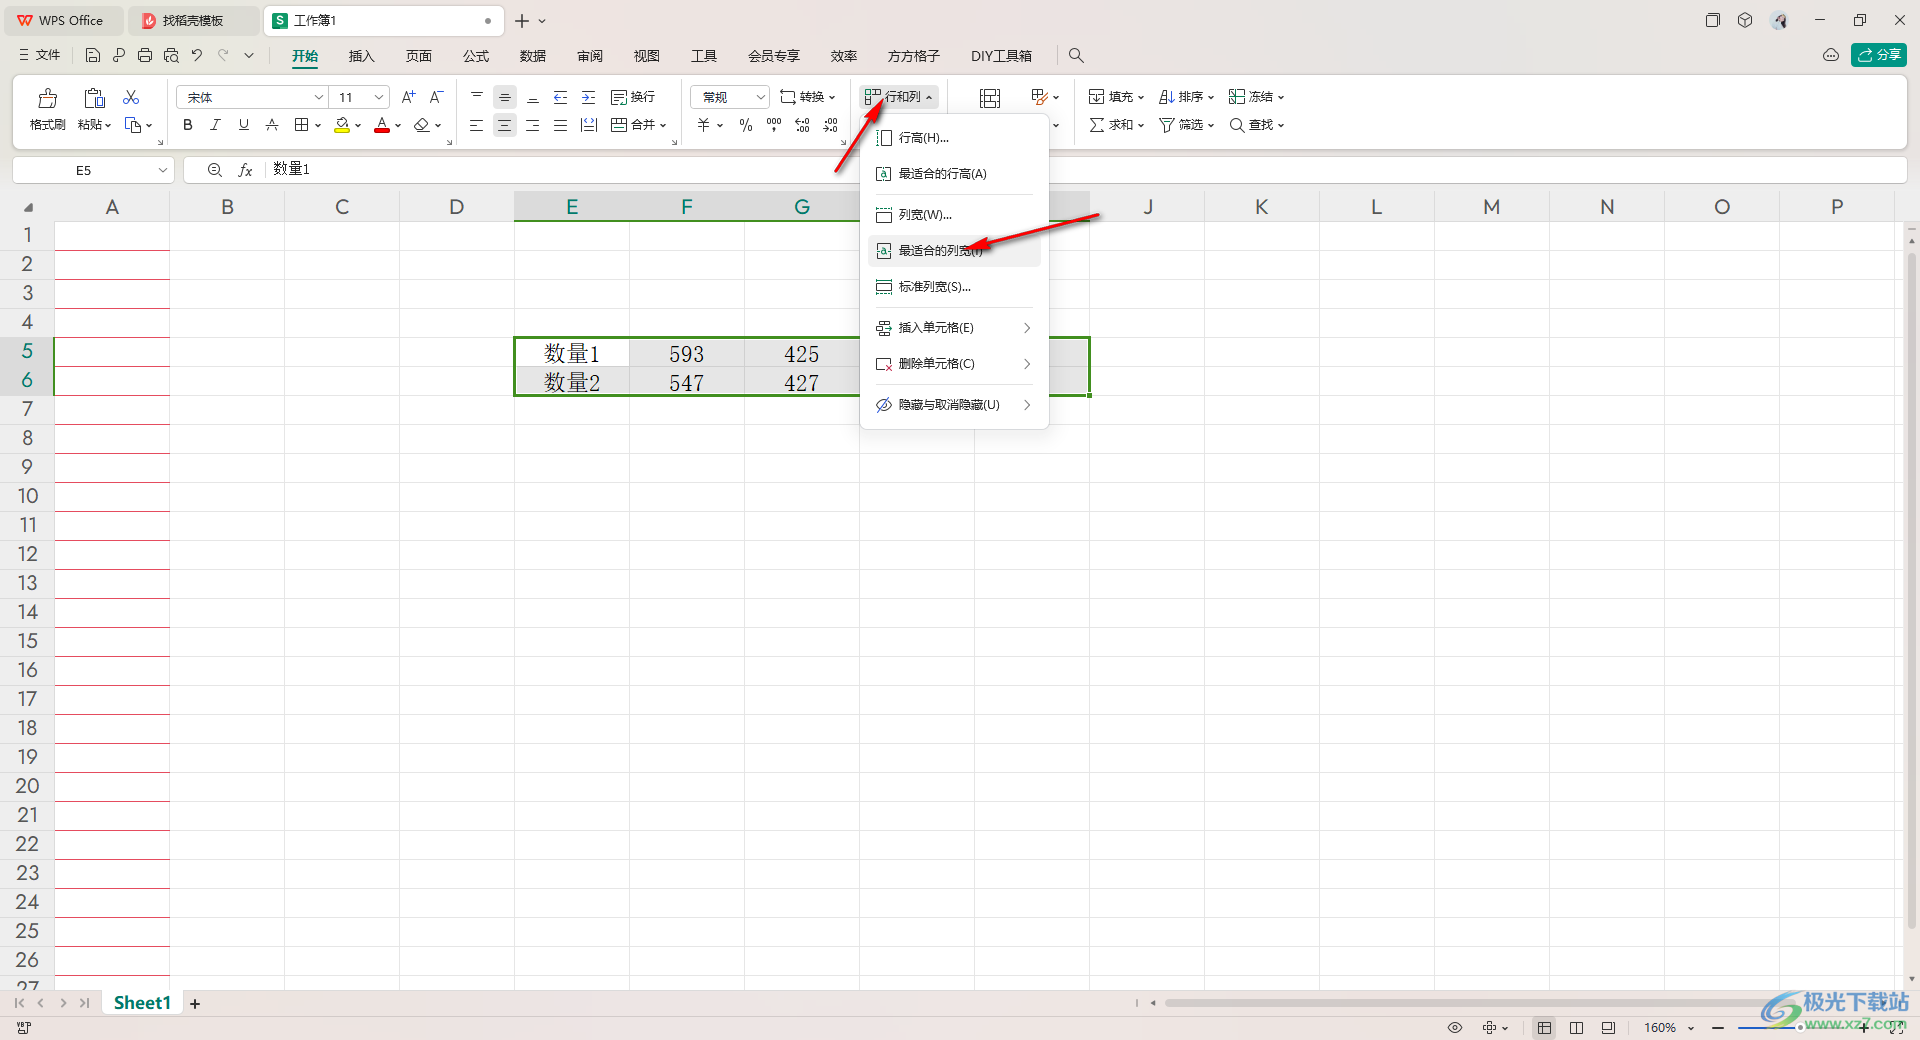Click the Print icon in quick toolbar
1920x1040 pixels.
tap(145, 55)
